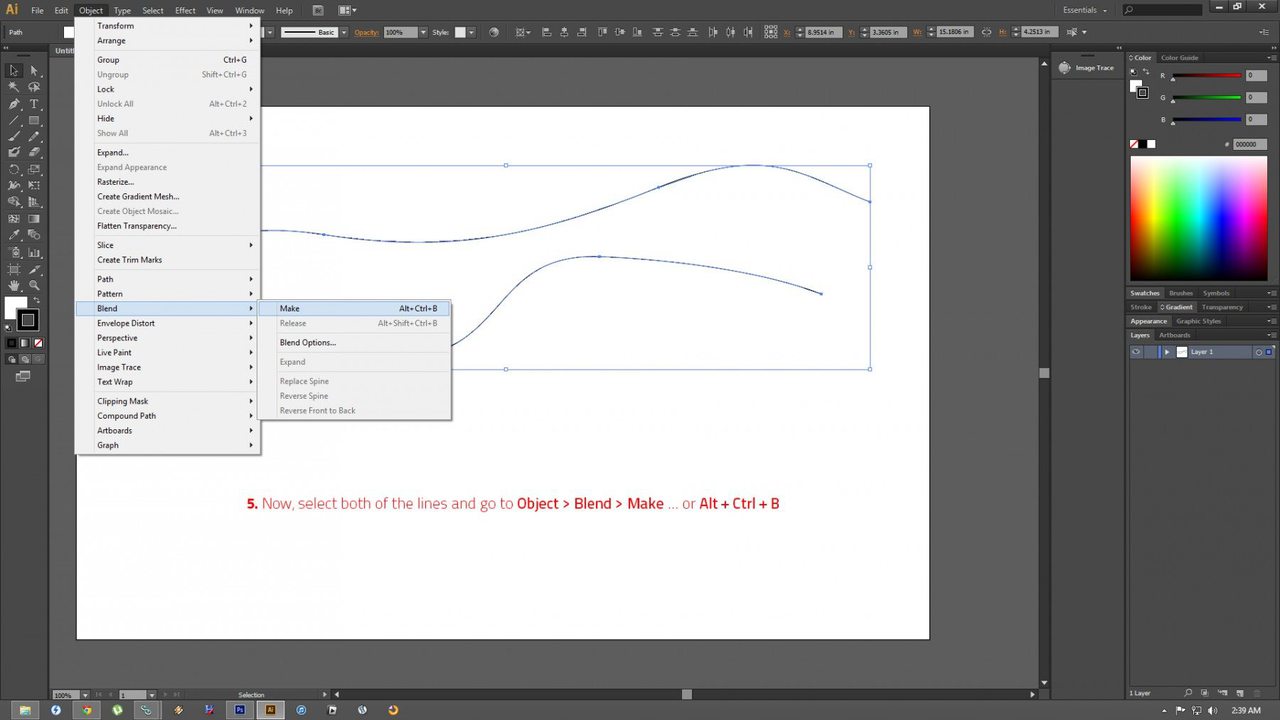Expand Layer 1 disclosure triangle
This screenshot has height=720, width=1280.
tap(1167, 352)
